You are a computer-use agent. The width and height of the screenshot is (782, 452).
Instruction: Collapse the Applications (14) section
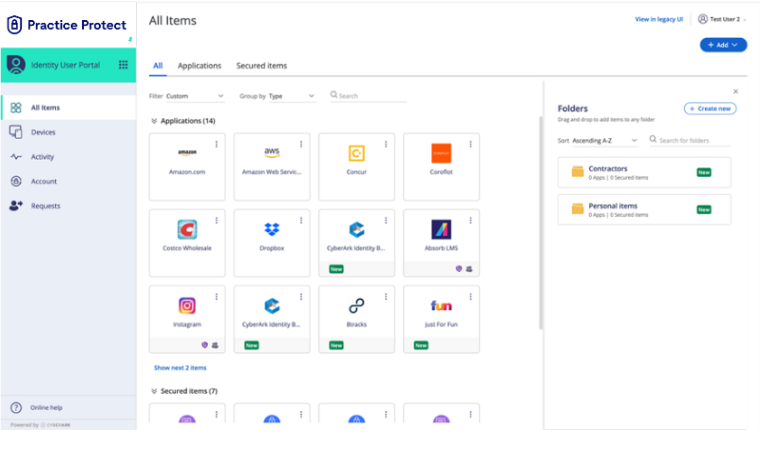tap(154, 121)
